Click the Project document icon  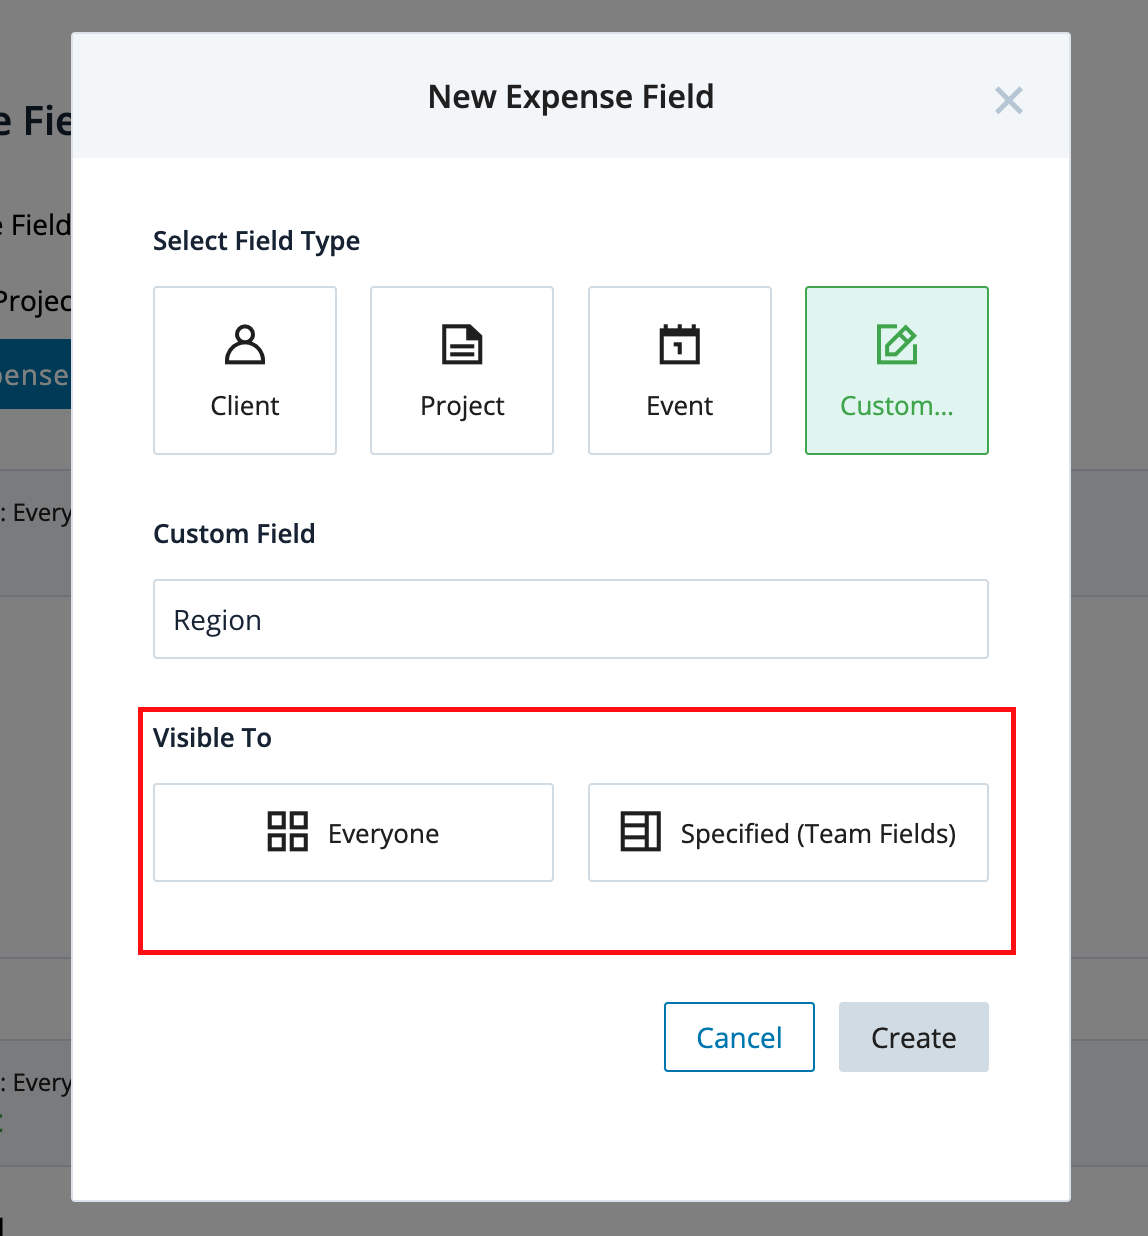(x=462, y=345)
